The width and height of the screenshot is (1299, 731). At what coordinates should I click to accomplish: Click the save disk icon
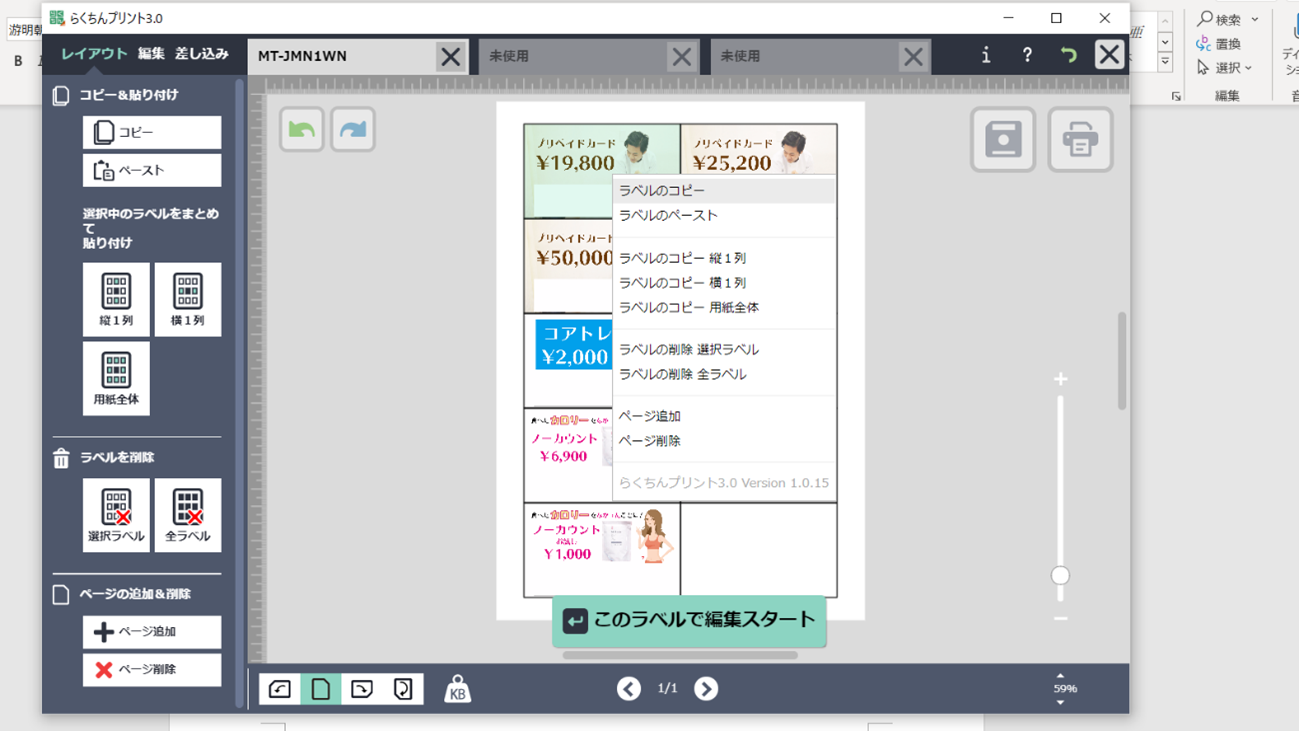coord(1002,140)
